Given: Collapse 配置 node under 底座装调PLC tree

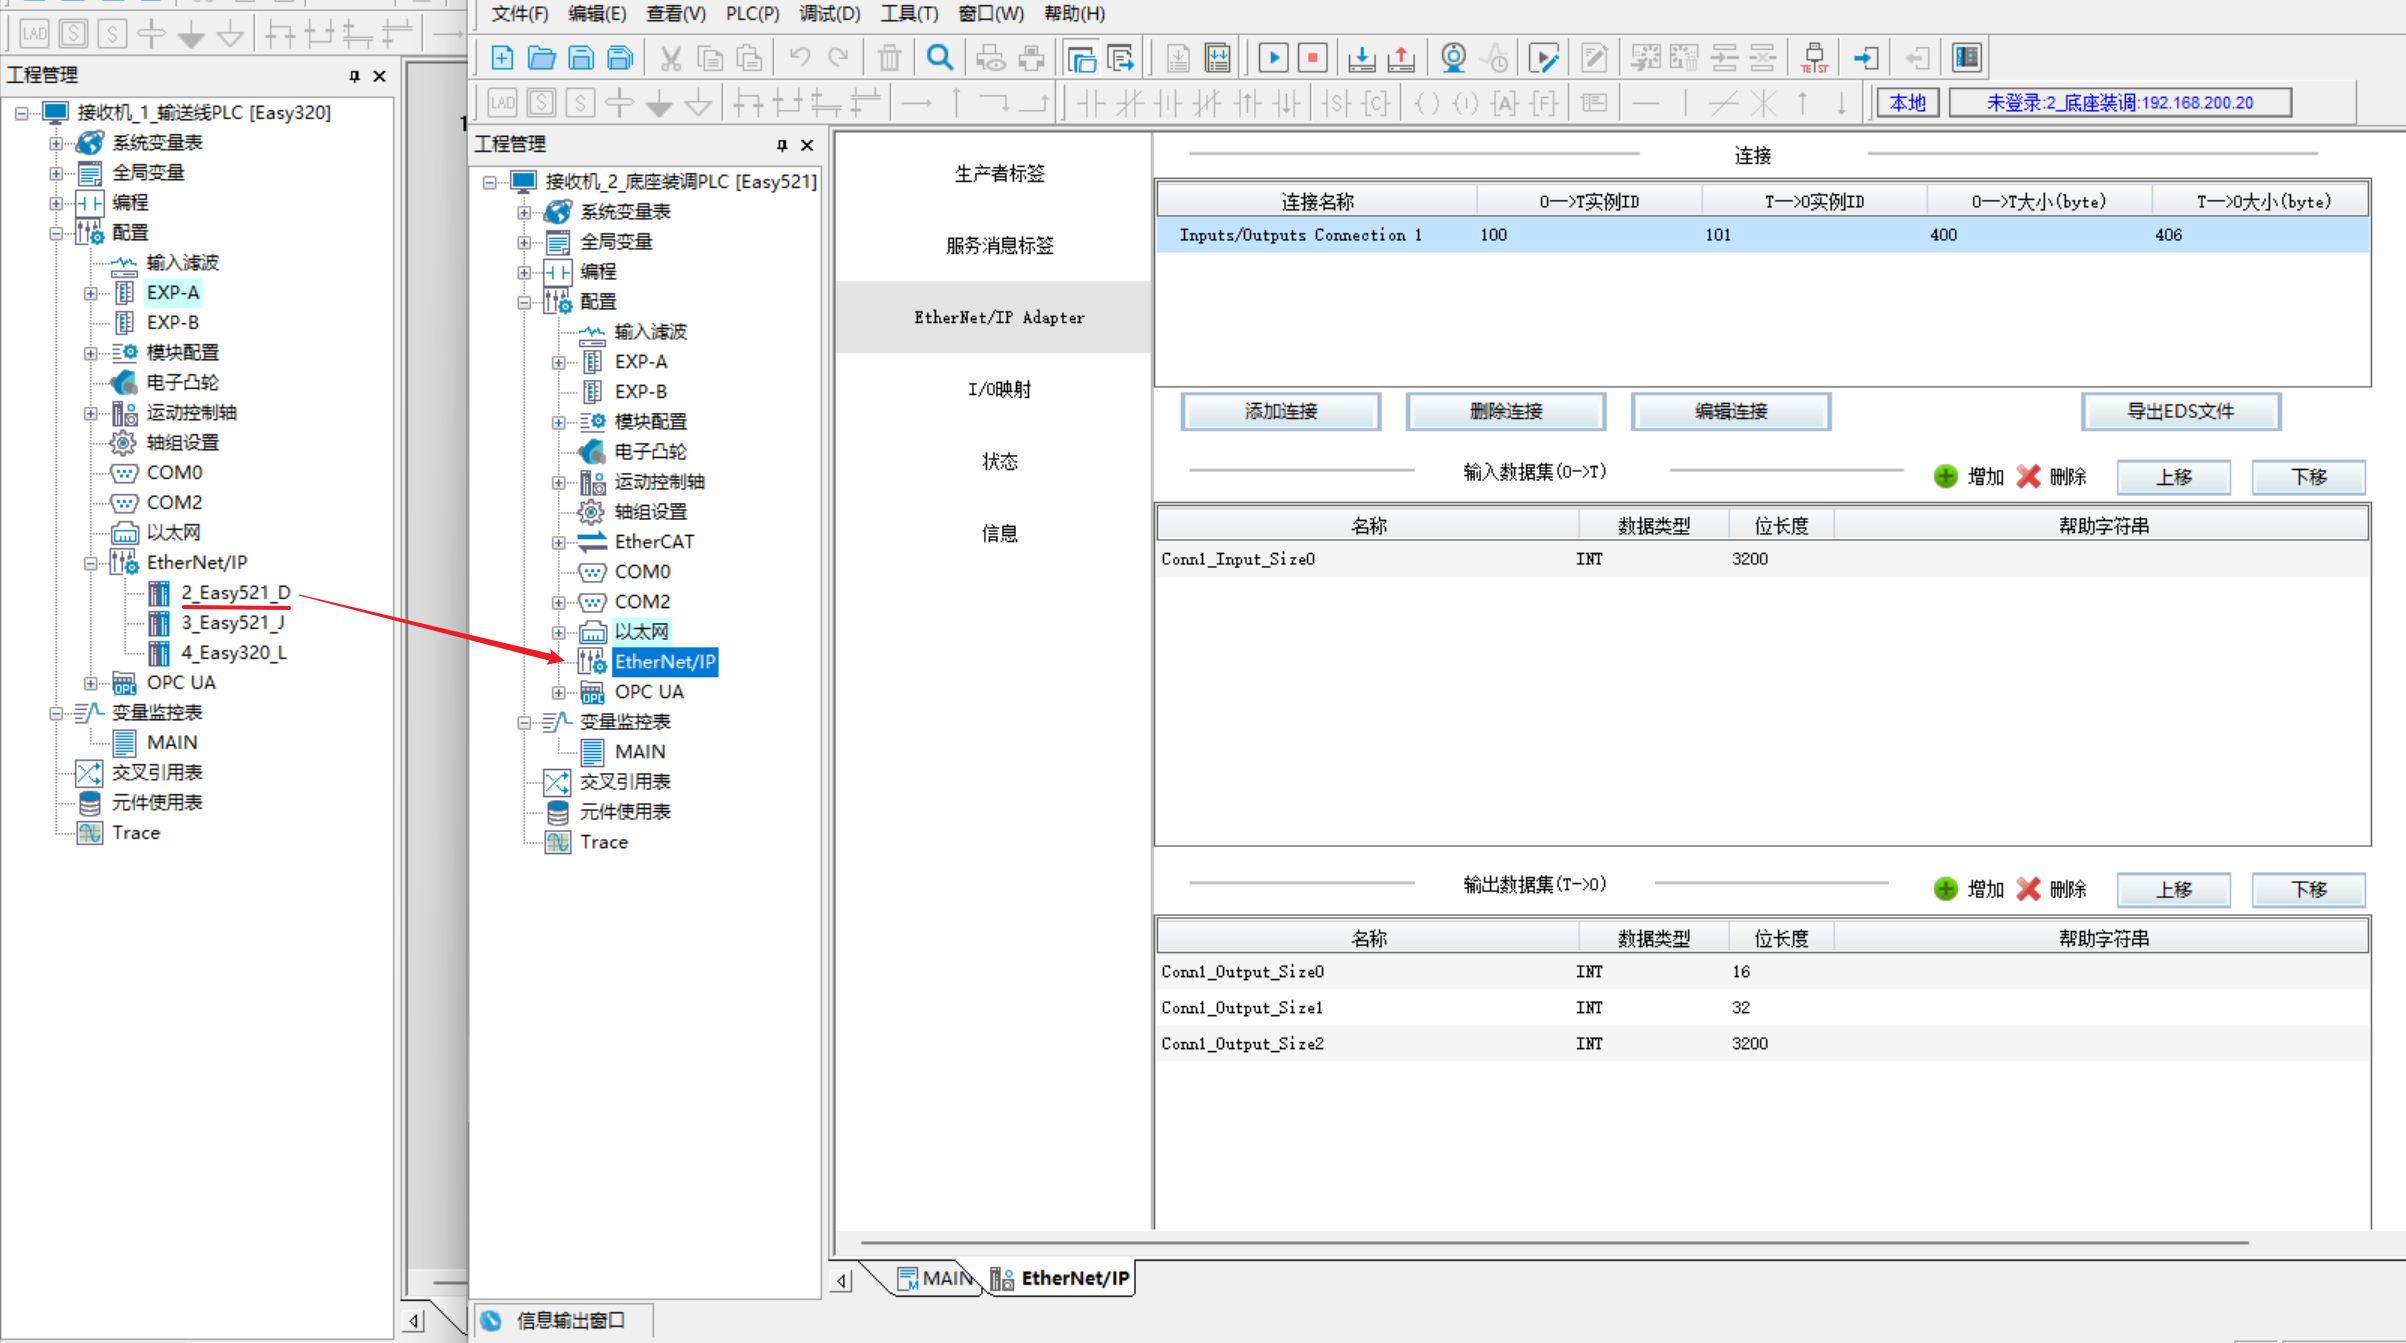Looking at the screenshot, I should point(524,302).
